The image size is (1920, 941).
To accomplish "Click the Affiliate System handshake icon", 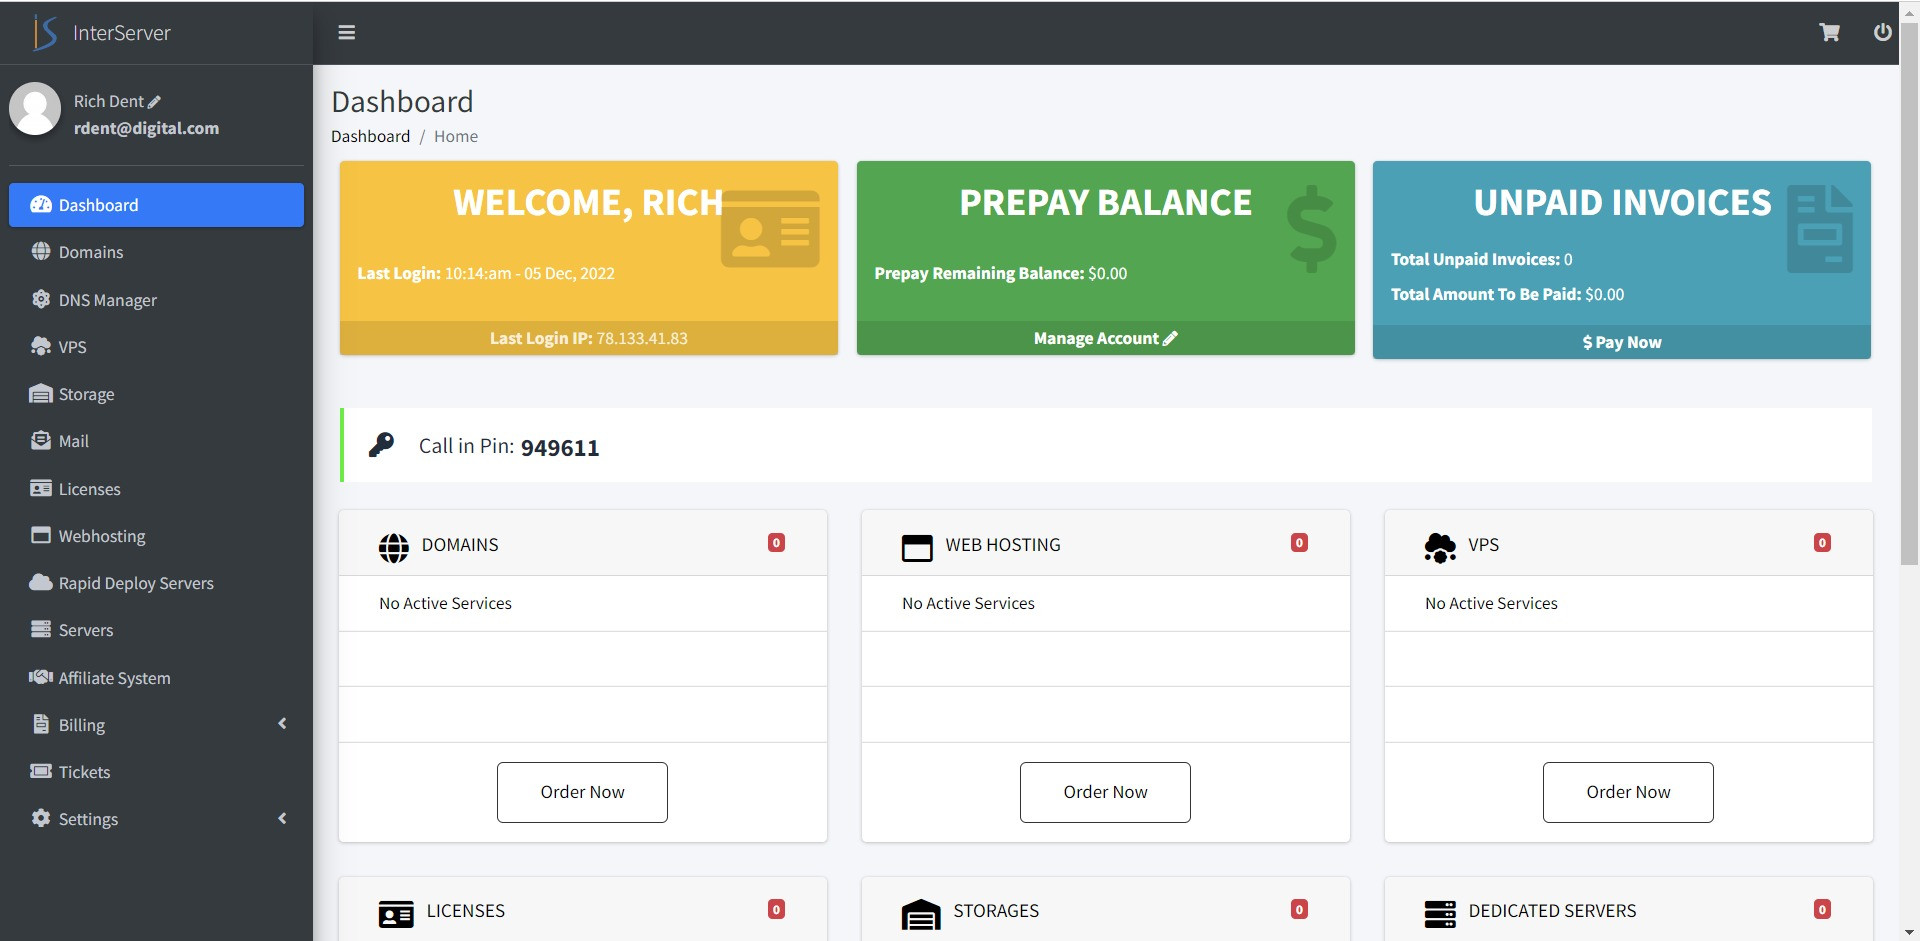I will 41,677.
